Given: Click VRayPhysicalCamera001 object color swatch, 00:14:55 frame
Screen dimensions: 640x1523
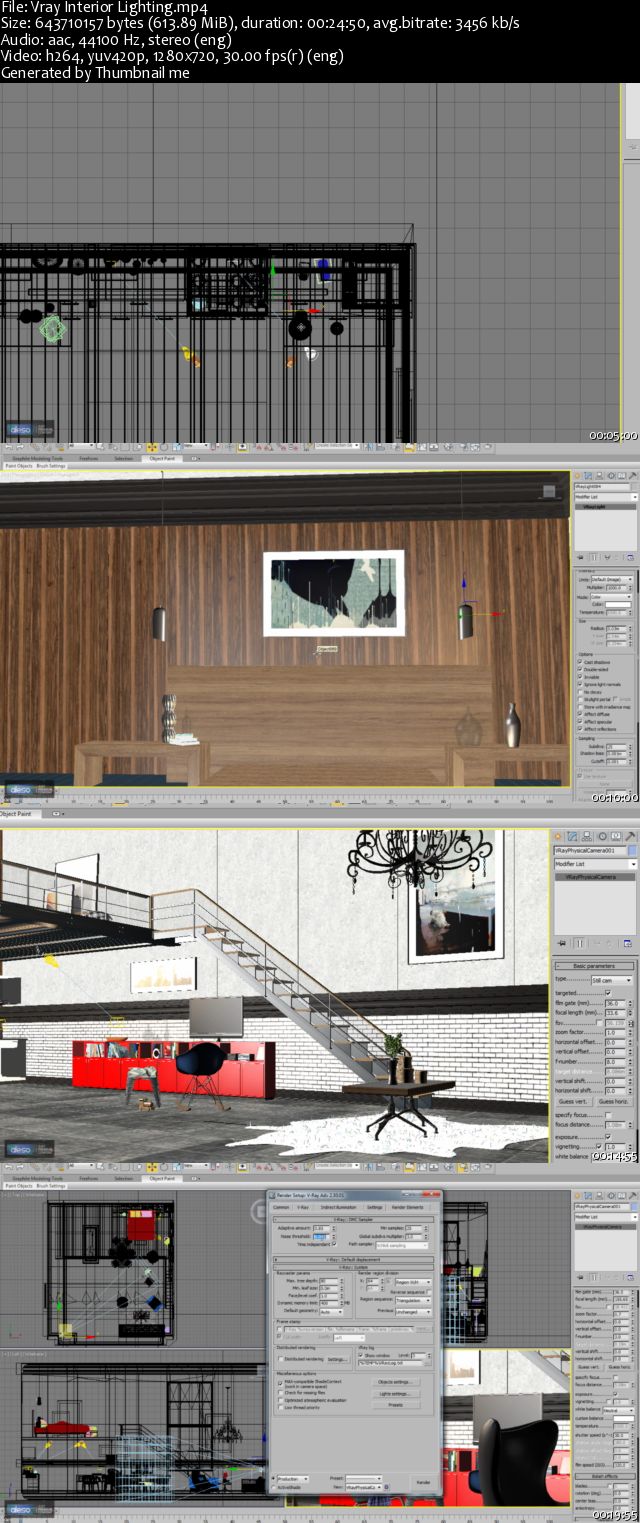Looking at the screenshot, I should tap(632, 850).
